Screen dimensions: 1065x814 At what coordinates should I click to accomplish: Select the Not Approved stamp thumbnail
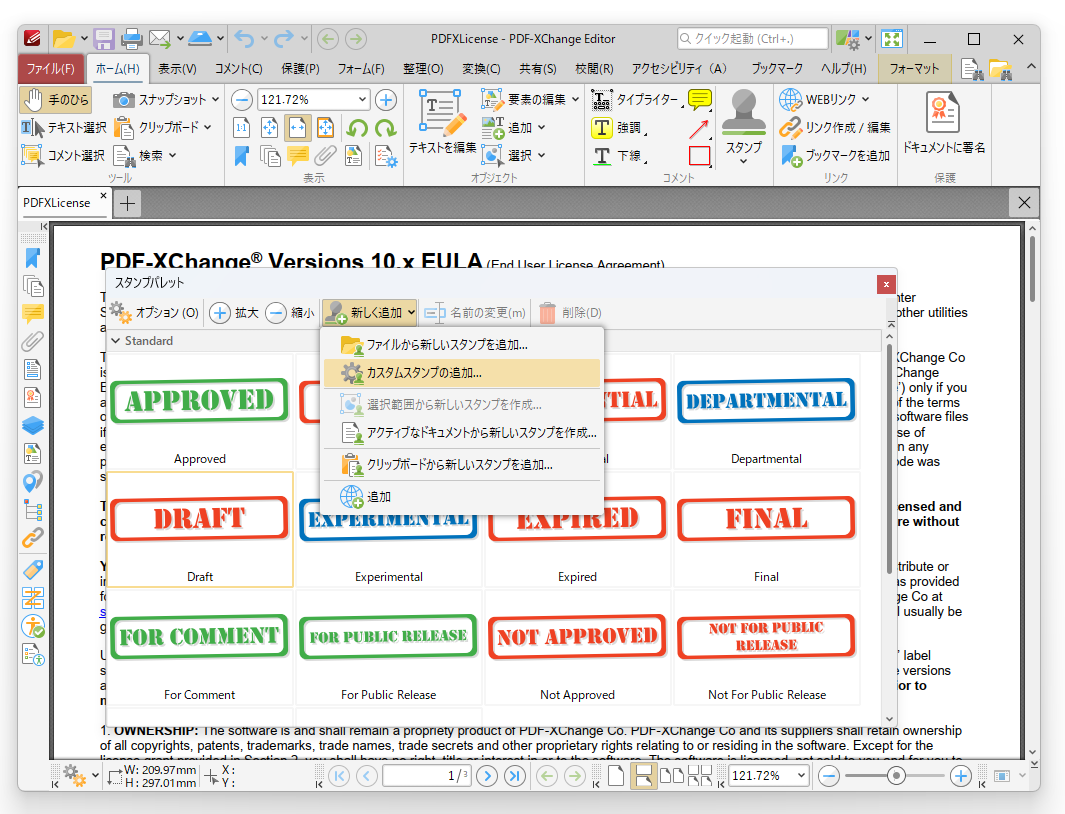pos(577,648)
